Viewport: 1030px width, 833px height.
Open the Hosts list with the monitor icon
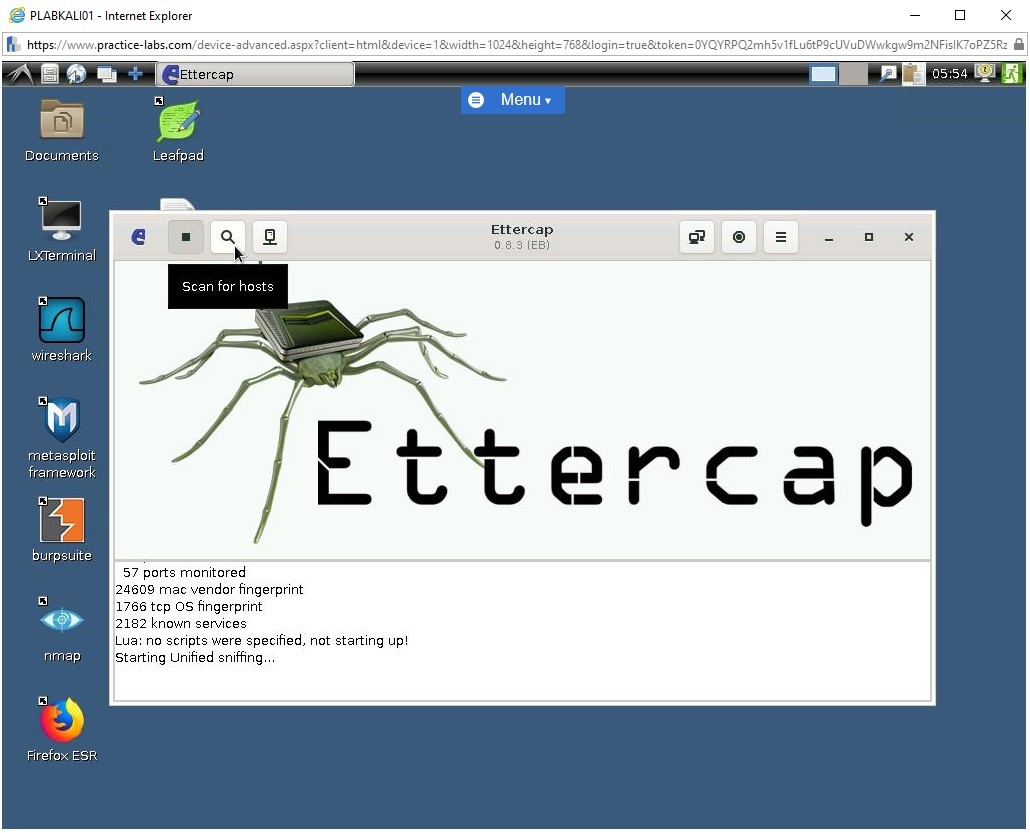click(270, 237)
